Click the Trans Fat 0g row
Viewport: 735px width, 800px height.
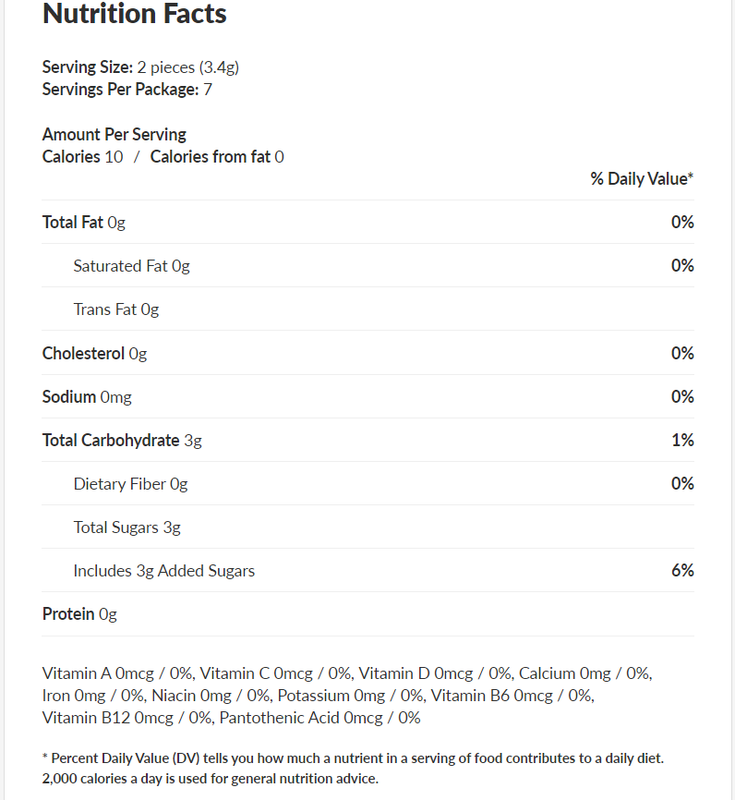[x=116, y=310]
